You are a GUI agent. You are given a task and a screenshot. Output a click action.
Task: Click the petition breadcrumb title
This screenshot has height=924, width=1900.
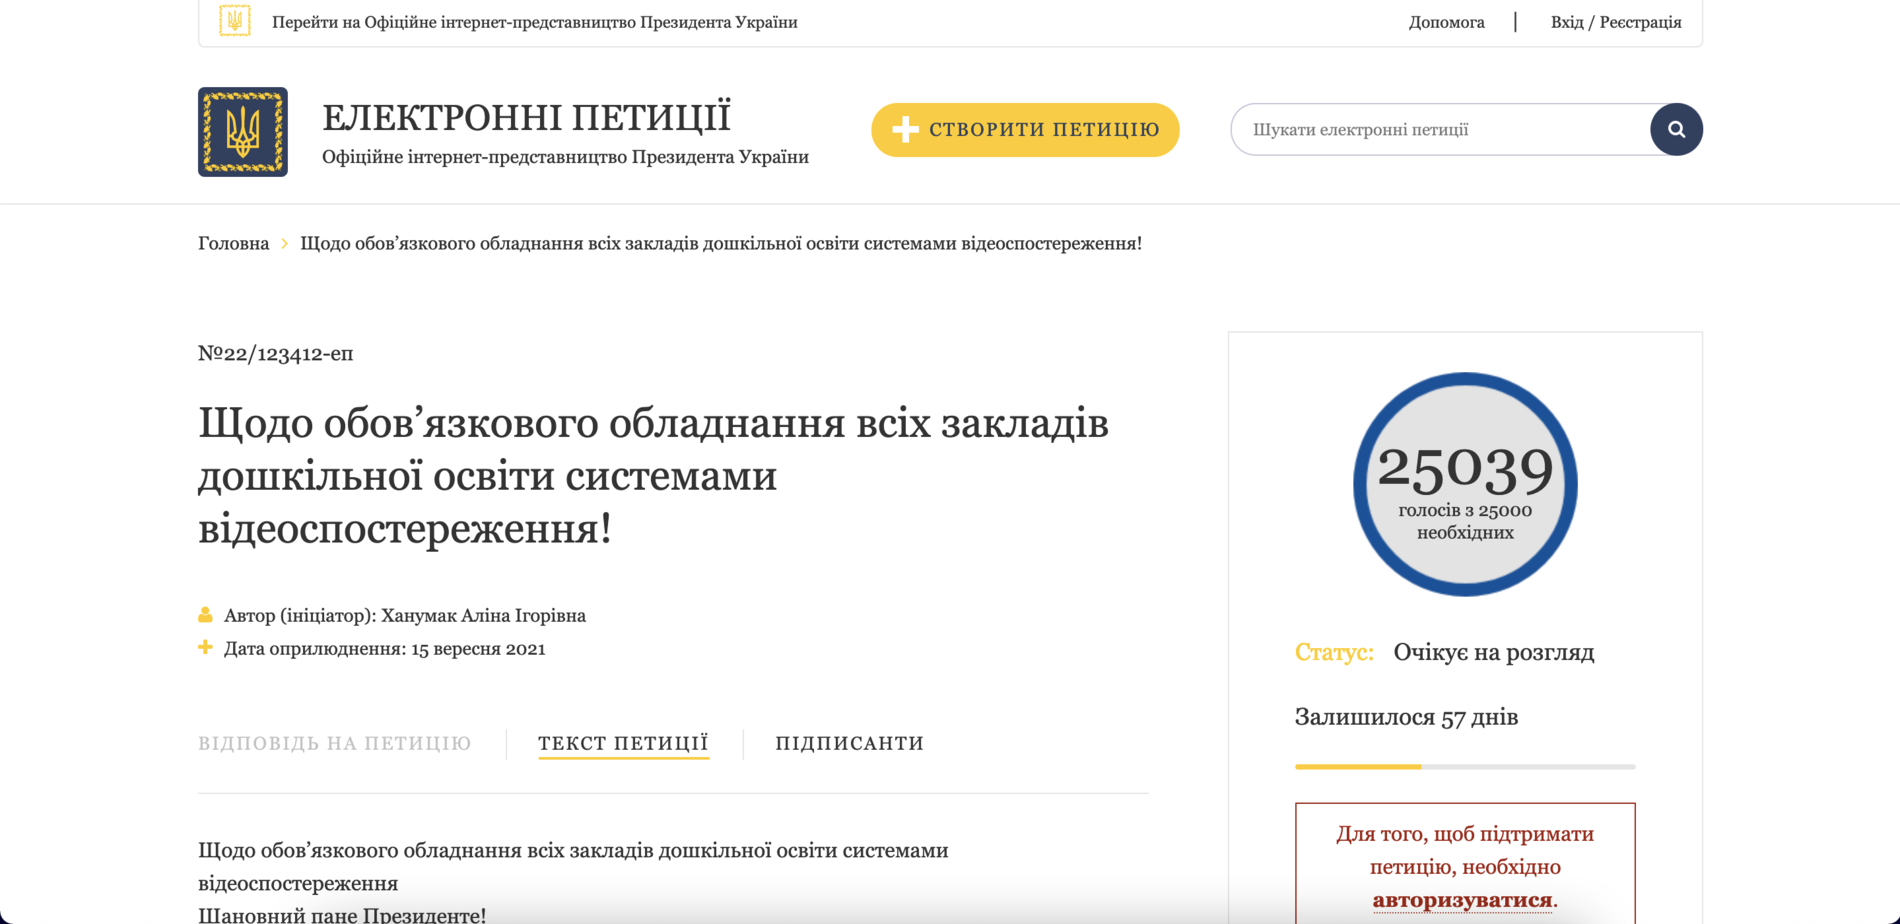click(721, 243)
